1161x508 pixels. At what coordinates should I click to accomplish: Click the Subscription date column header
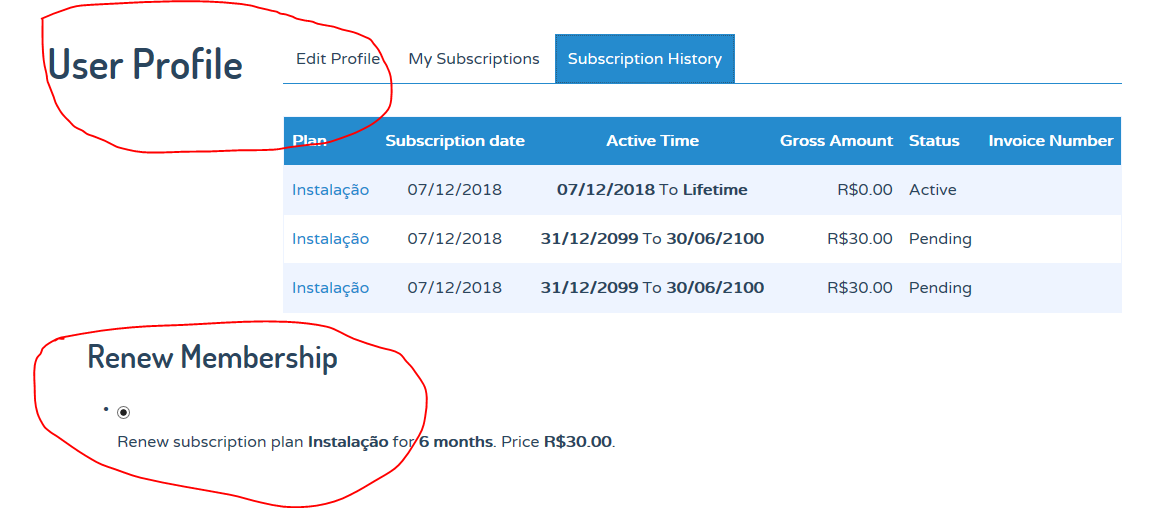(455, 141)
